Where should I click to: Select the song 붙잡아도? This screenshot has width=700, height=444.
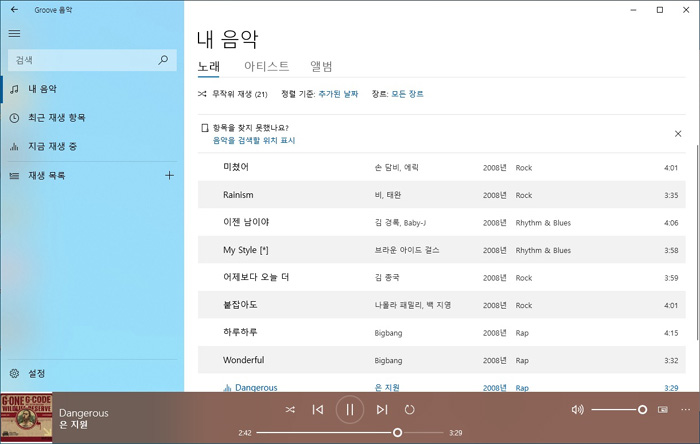pyautogui.click(x=442, y=305)
